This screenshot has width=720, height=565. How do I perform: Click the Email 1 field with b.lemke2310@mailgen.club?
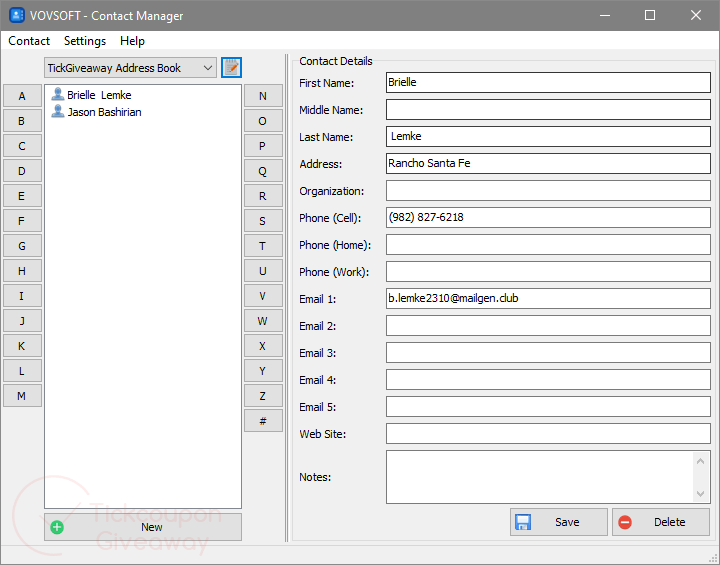548,299
